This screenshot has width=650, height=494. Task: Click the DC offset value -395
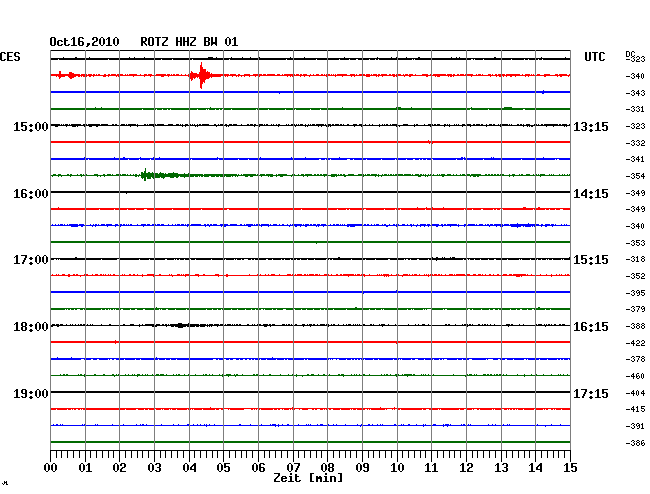(635, 293)
